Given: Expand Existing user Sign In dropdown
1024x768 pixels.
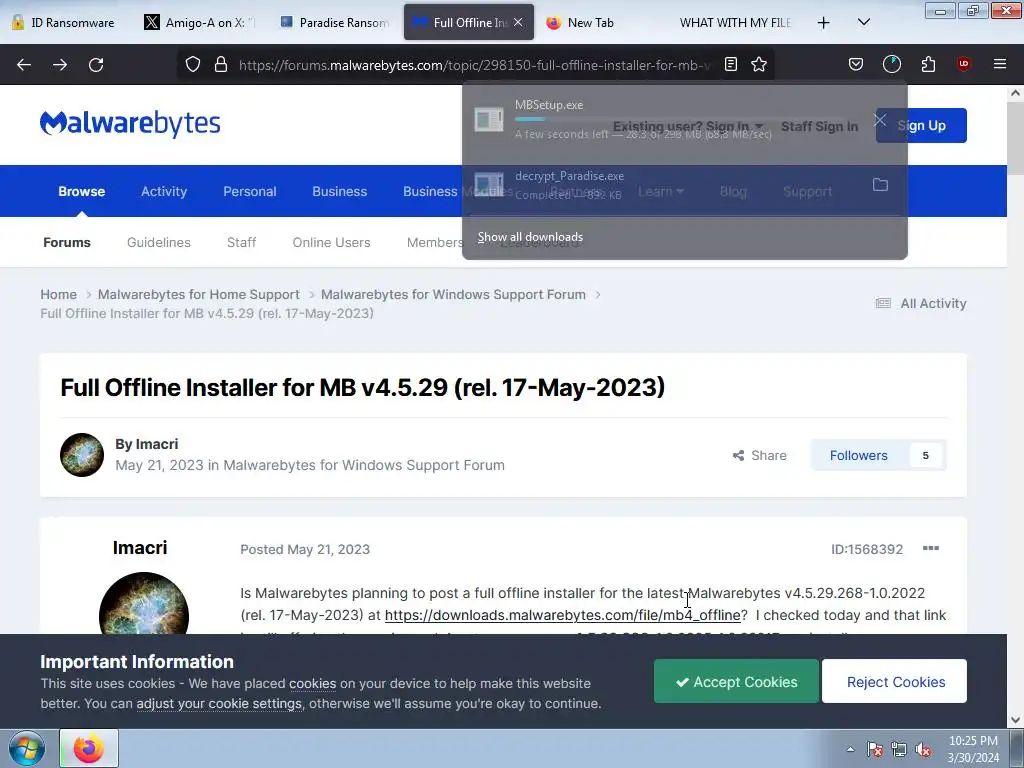Looking at the screenshot, I should pyautogui.click(x=688, y=126).
